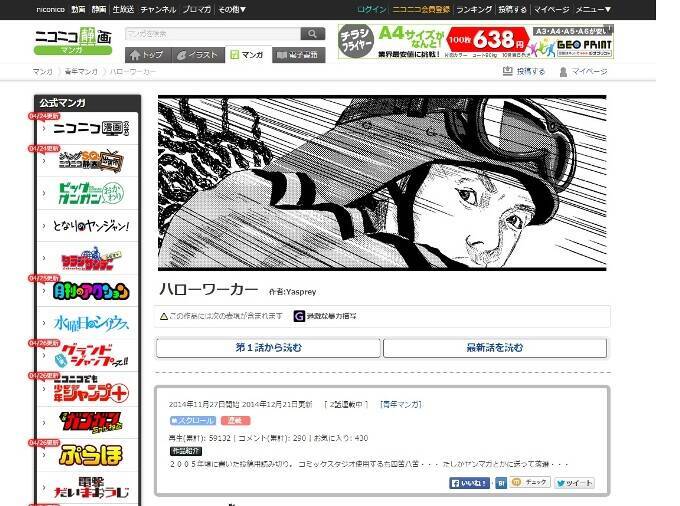Open the 電子書籍 tab
680x506 pixels.
pyautogui.click(x=298, y=55)
